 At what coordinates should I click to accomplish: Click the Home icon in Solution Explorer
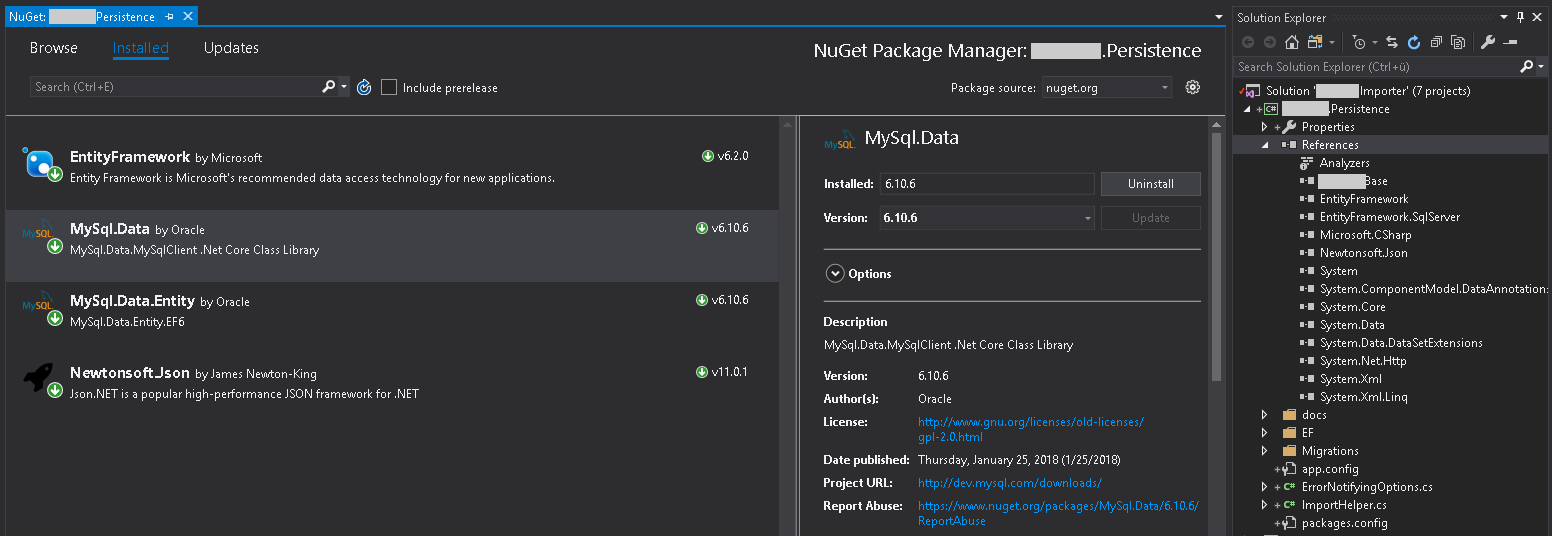(x=1291, y=42)
